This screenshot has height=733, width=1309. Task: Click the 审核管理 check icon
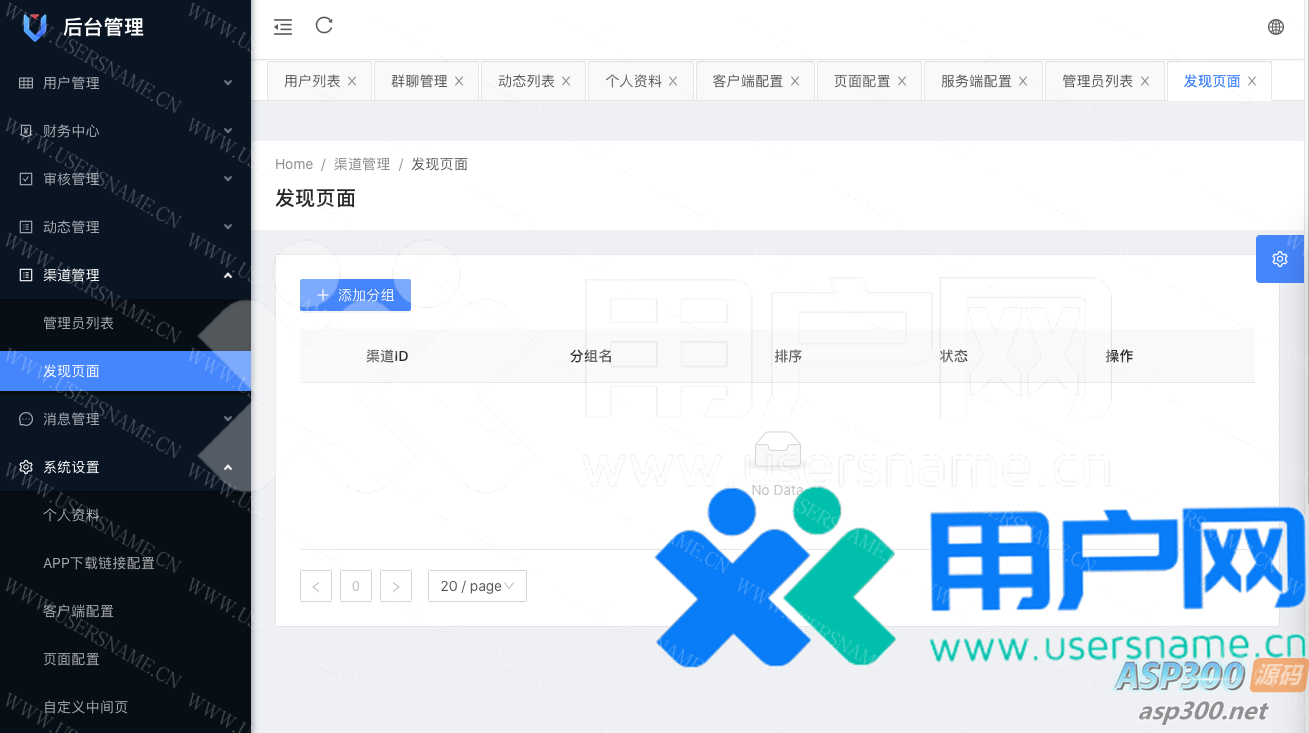coord(26,179)
